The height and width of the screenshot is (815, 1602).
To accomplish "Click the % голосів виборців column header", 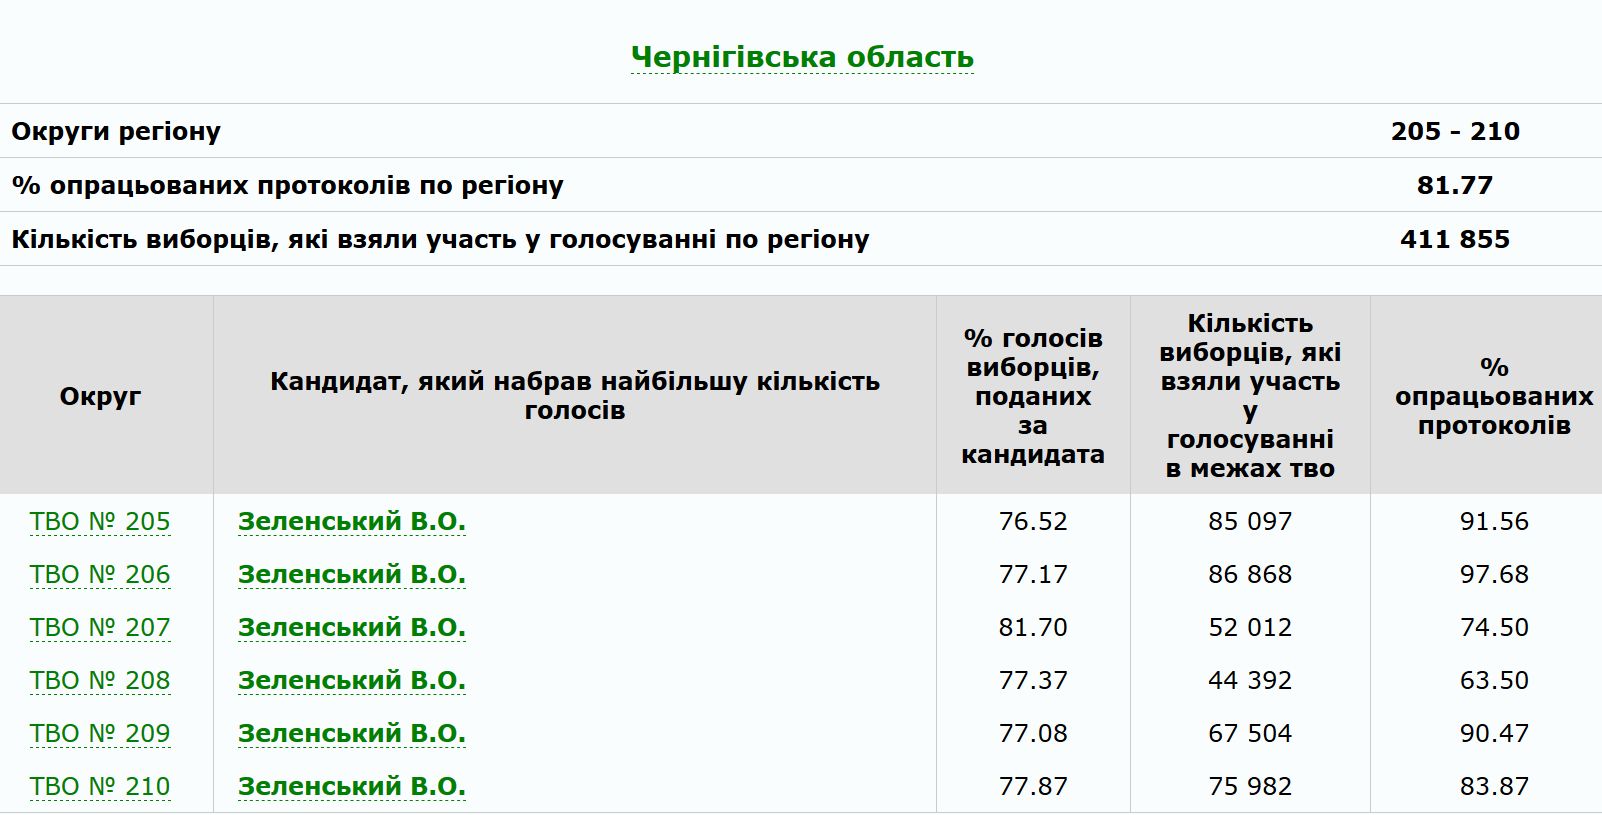I will coord(1032,396).
